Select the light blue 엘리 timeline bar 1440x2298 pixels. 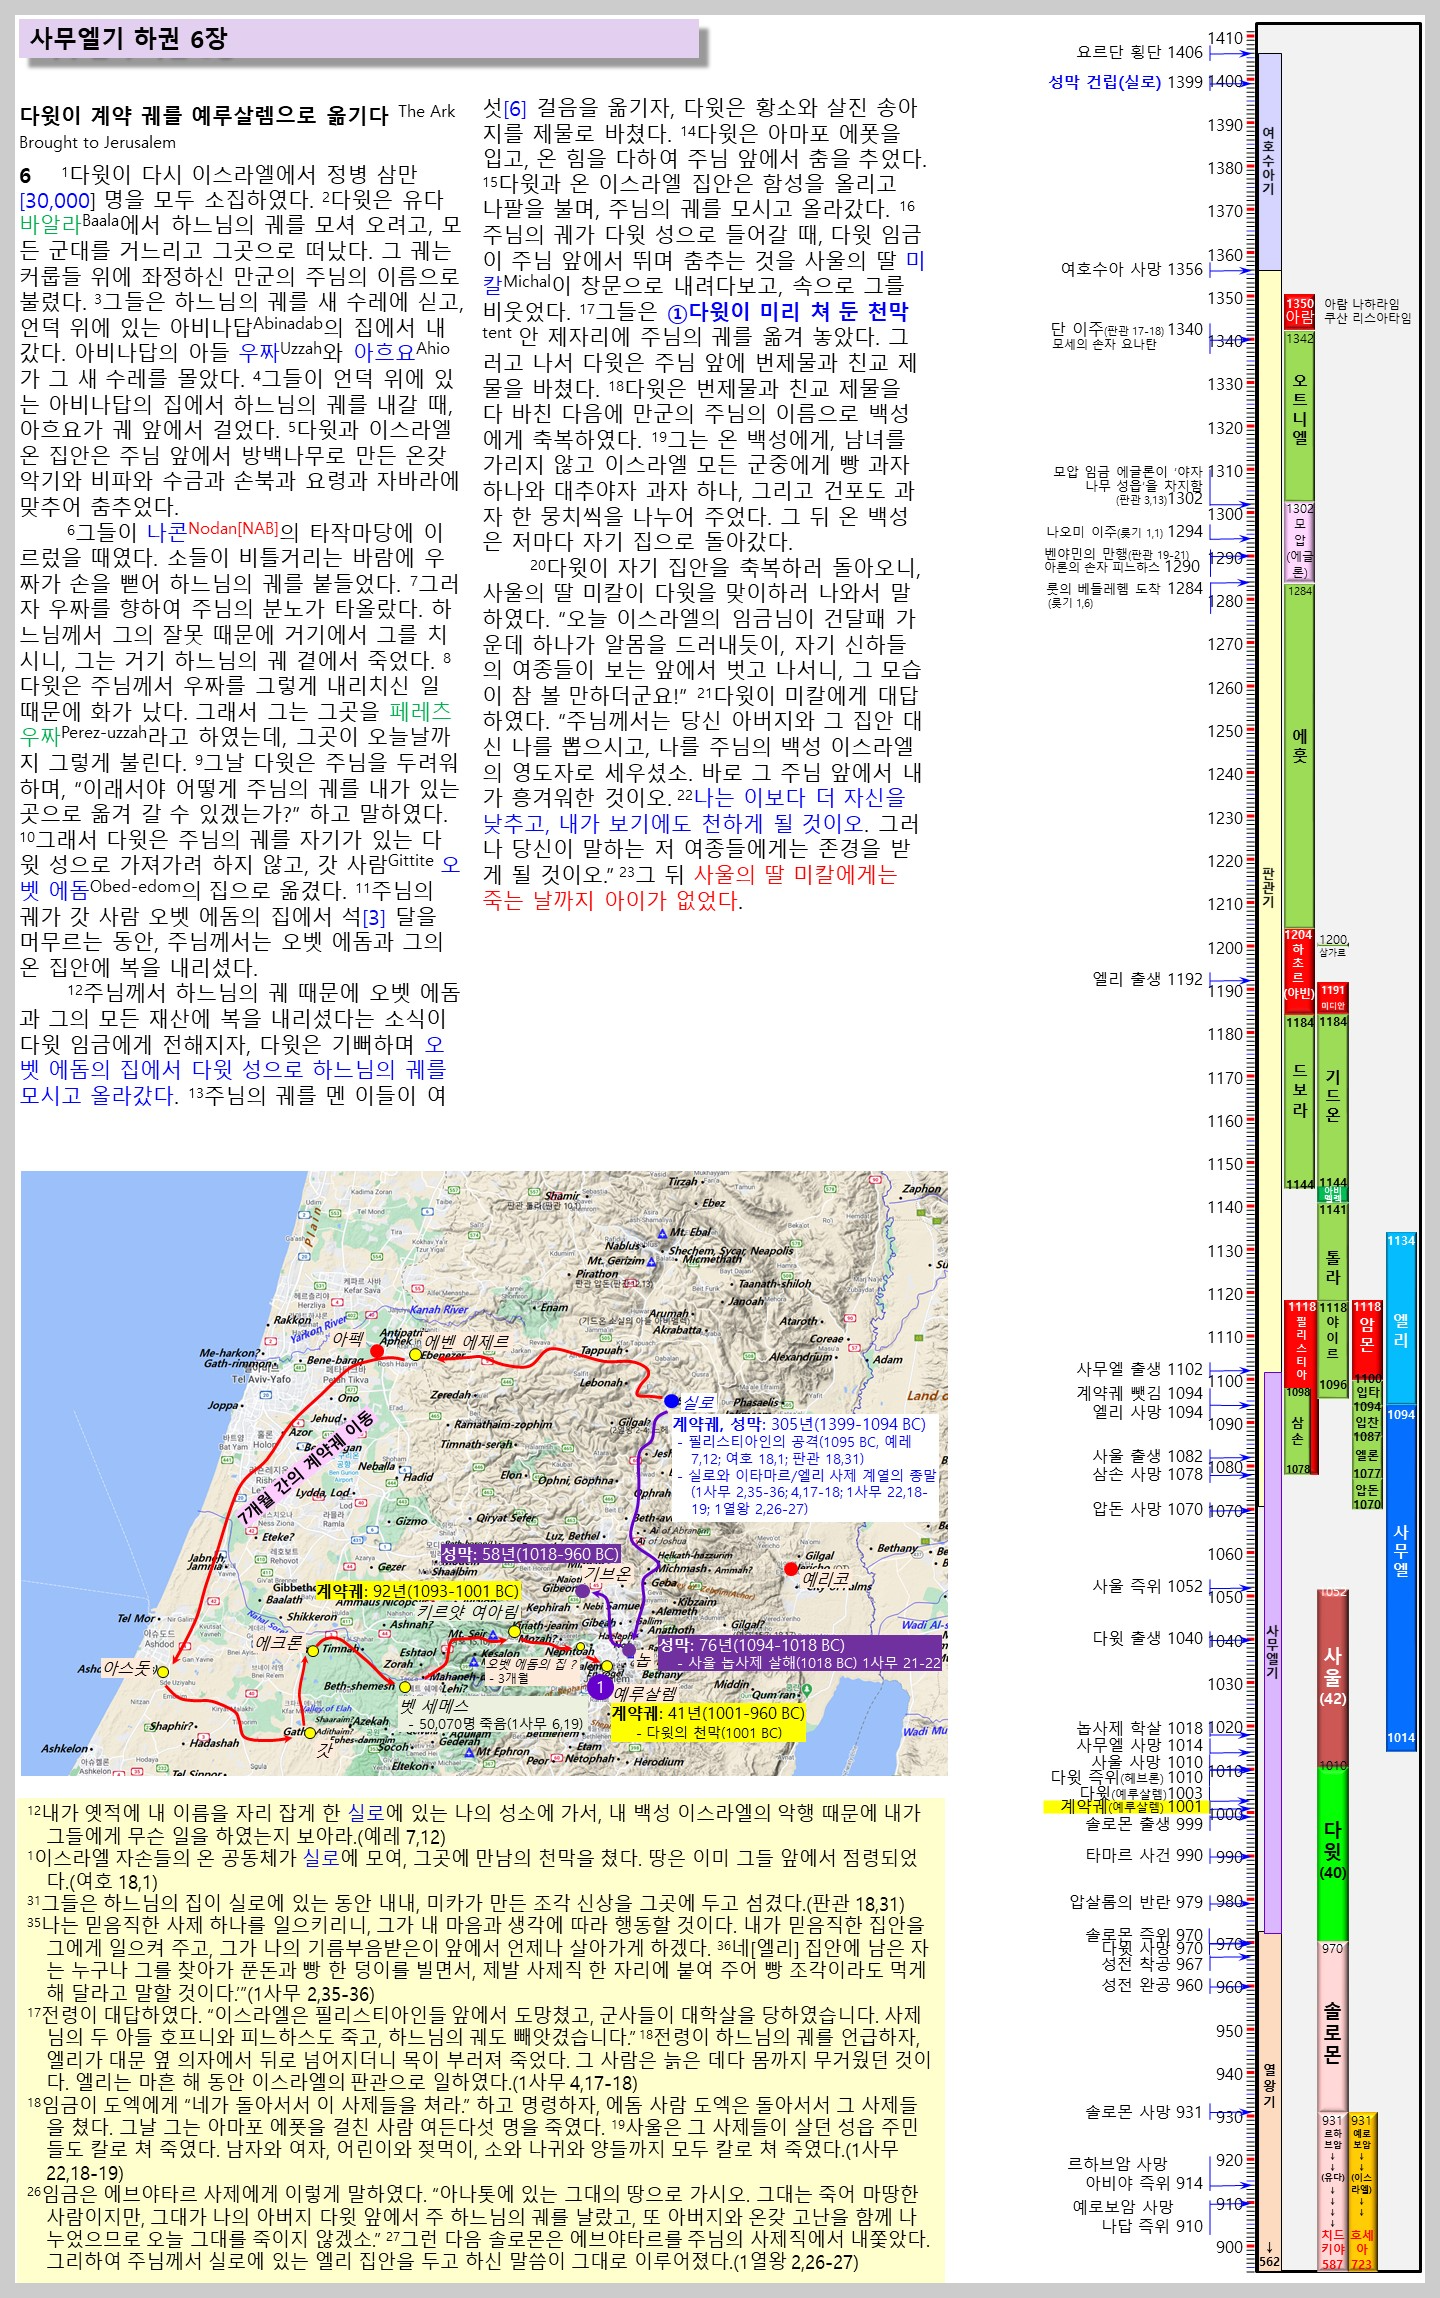[x=1400, y=1318]
